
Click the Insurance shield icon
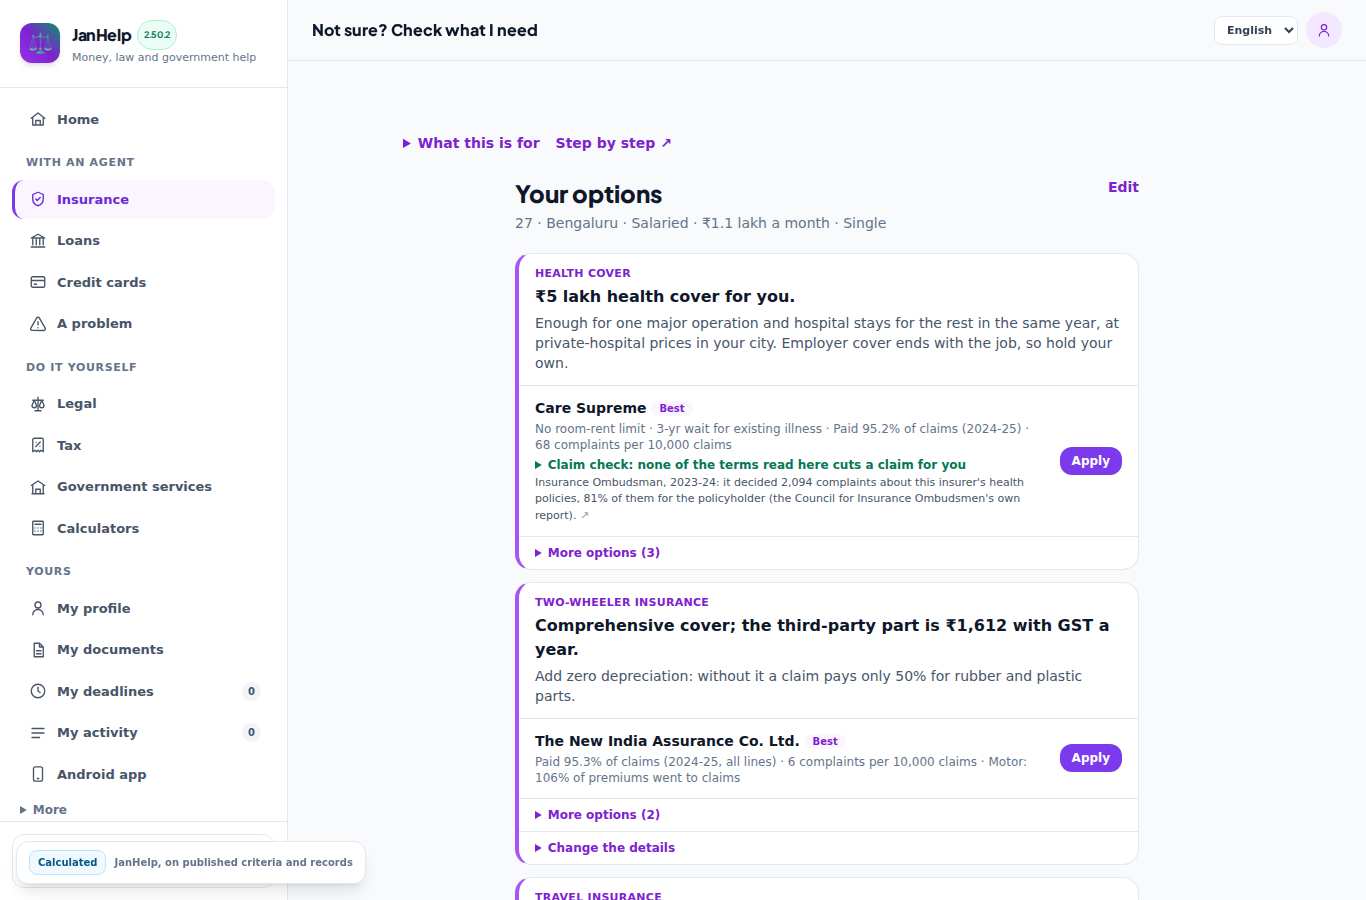(38, 199)
